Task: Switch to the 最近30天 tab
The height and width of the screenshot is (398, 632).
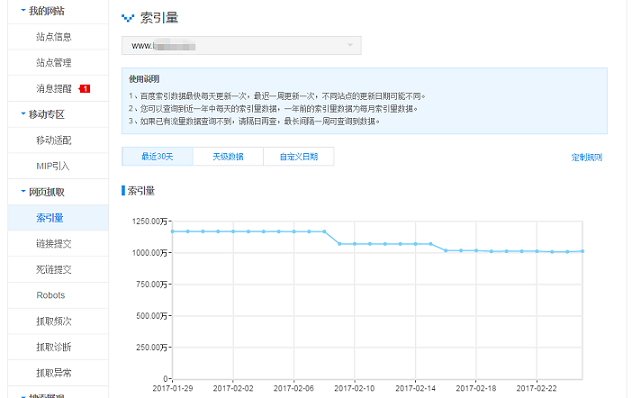Action: [157, 156]
